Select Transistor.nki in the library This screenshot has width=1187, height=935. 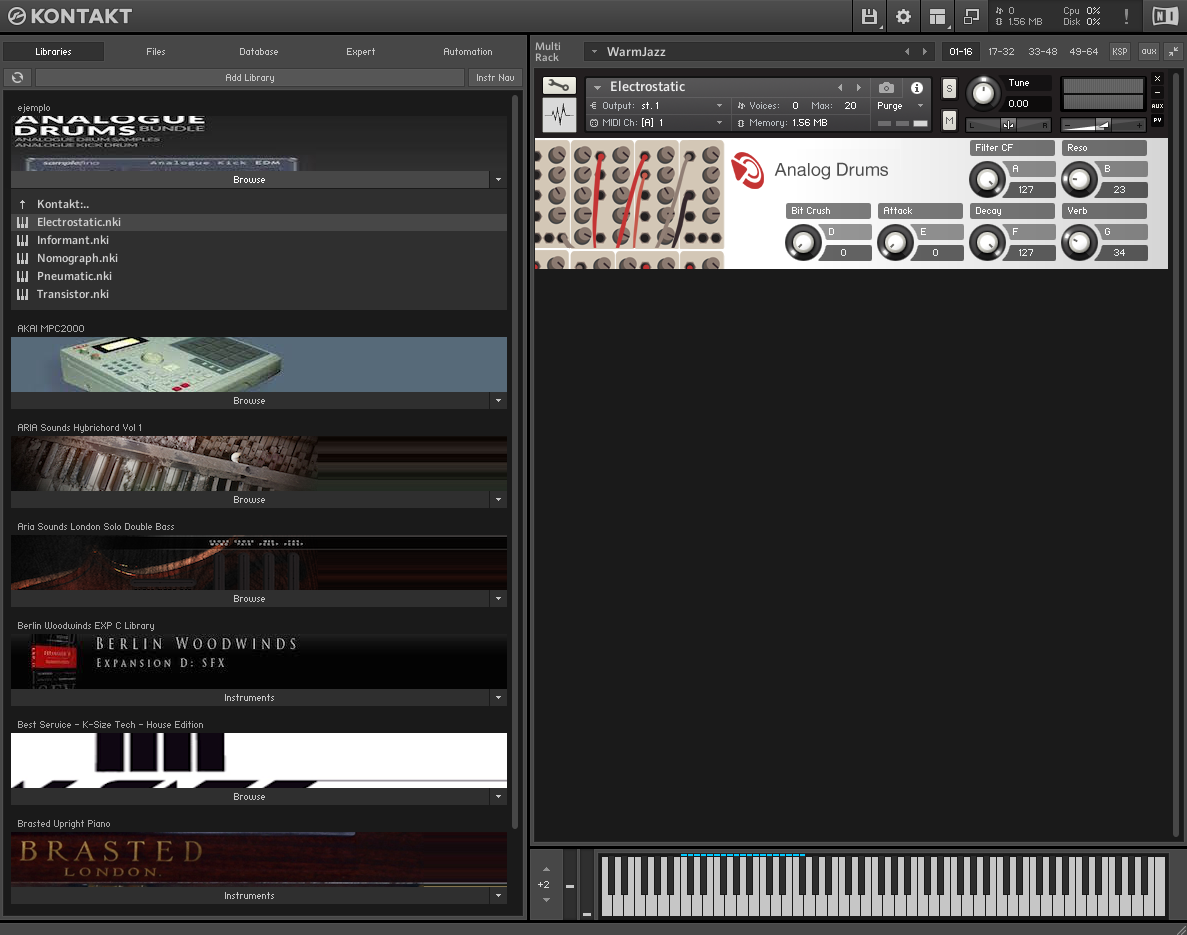coord(259,295)
